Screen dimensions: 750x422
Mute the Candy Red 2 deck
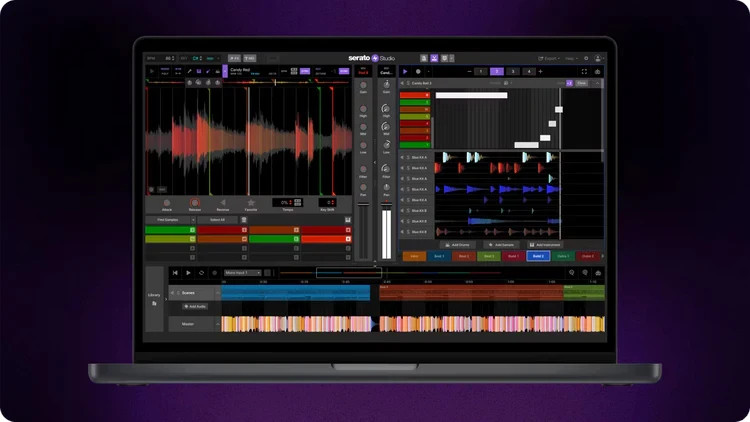point(402,83)
